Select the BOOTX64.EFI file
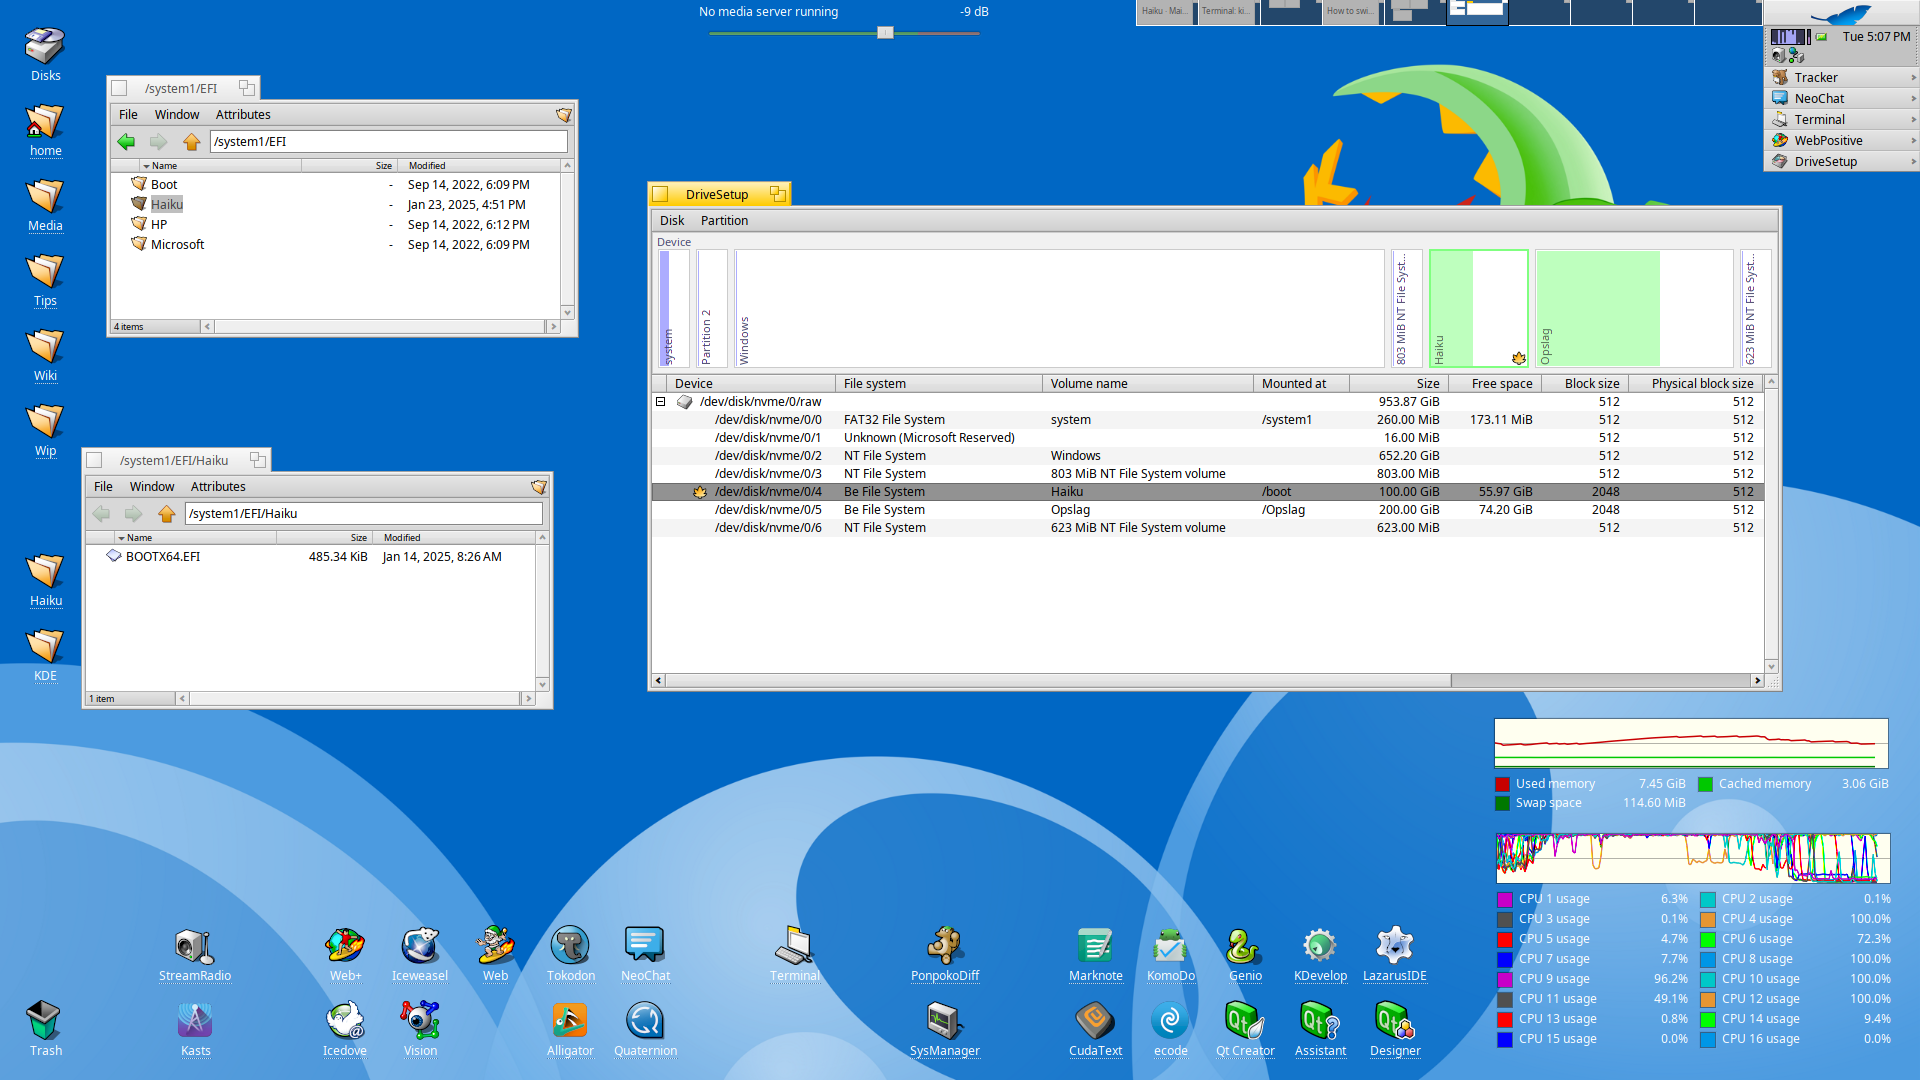The width and height of the screenshot is (1920, 1080). coord(163,557)
